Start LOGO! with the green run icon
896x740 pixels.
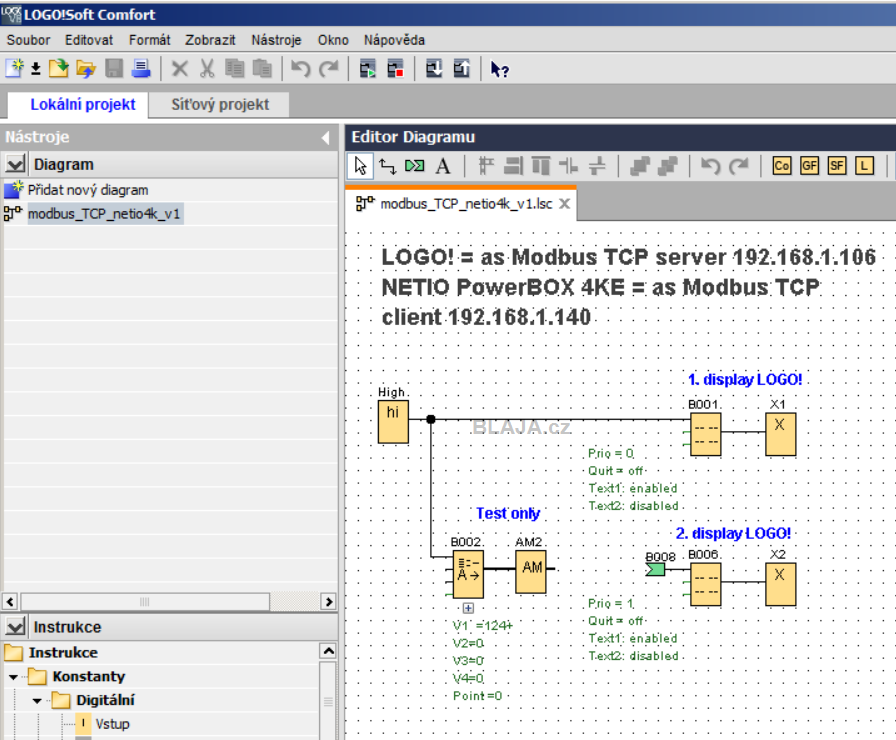tap(367, 69)
